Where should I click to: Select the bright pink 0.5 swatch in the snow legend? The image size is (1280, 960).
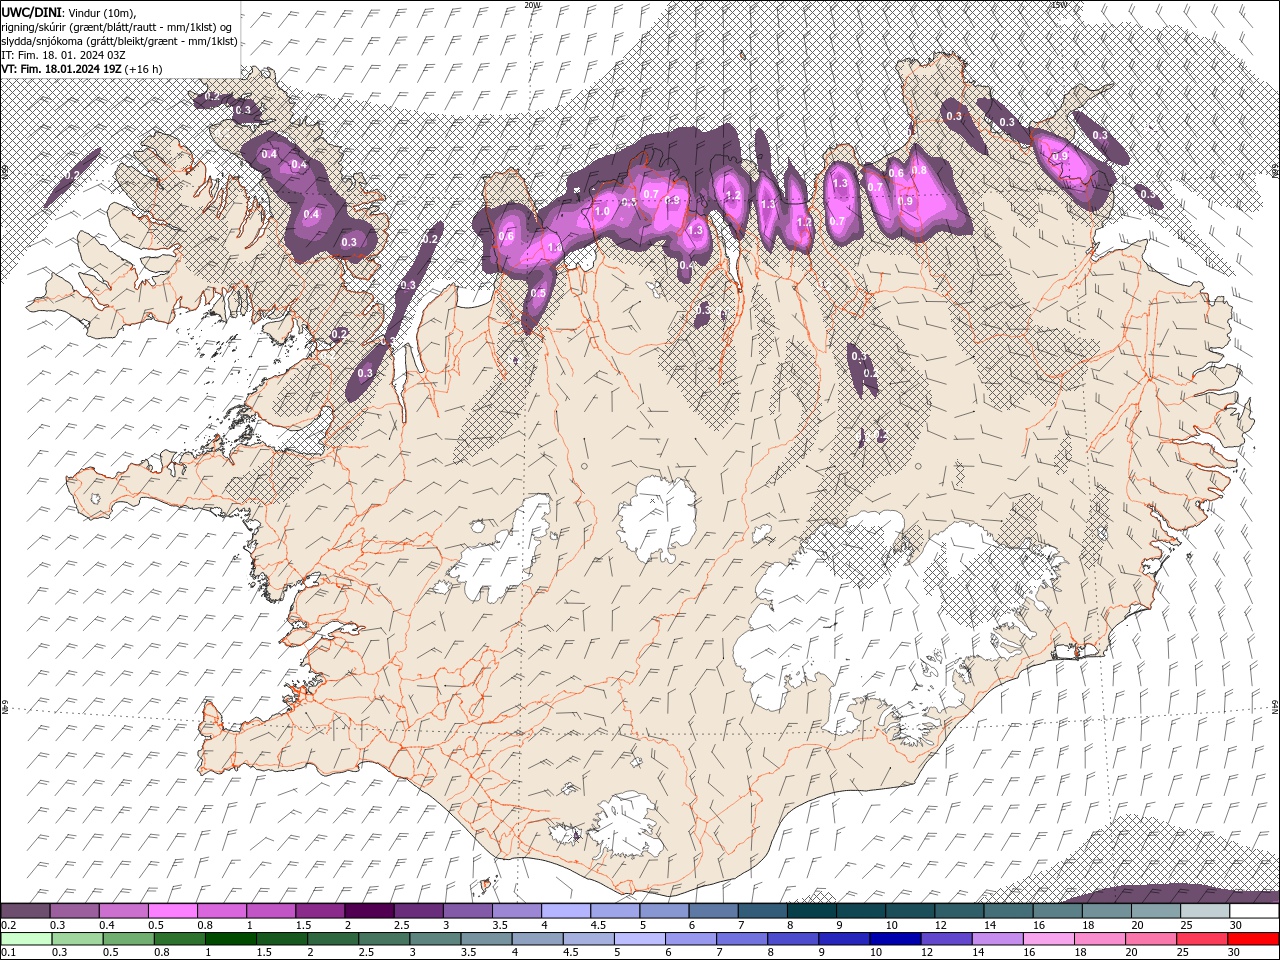point(174,911)
